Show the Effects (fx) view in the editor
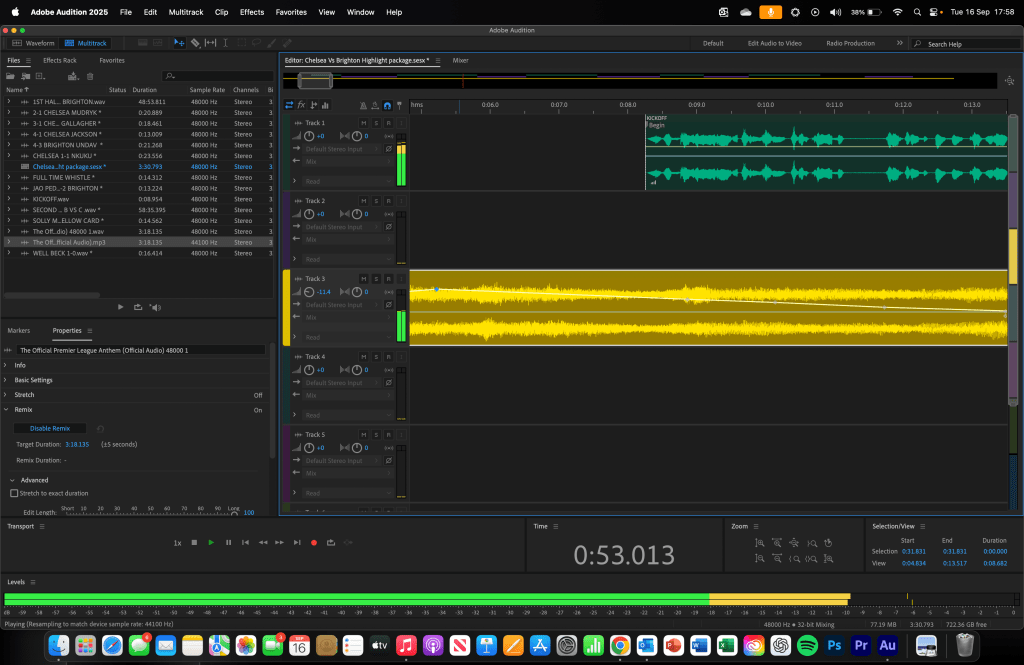Screen dimensions: 1024x665 [303, 105]
